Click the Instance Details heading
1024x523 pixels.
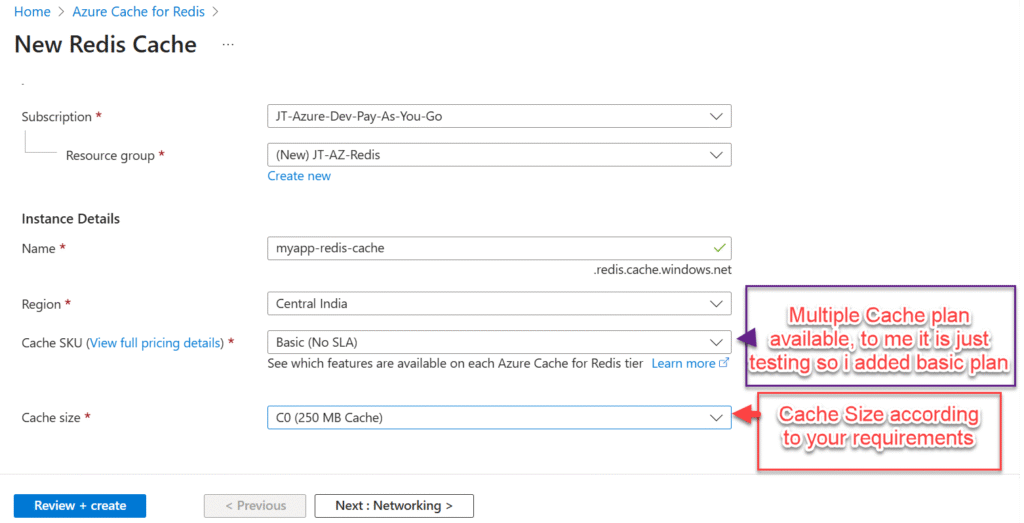[71, 219]
